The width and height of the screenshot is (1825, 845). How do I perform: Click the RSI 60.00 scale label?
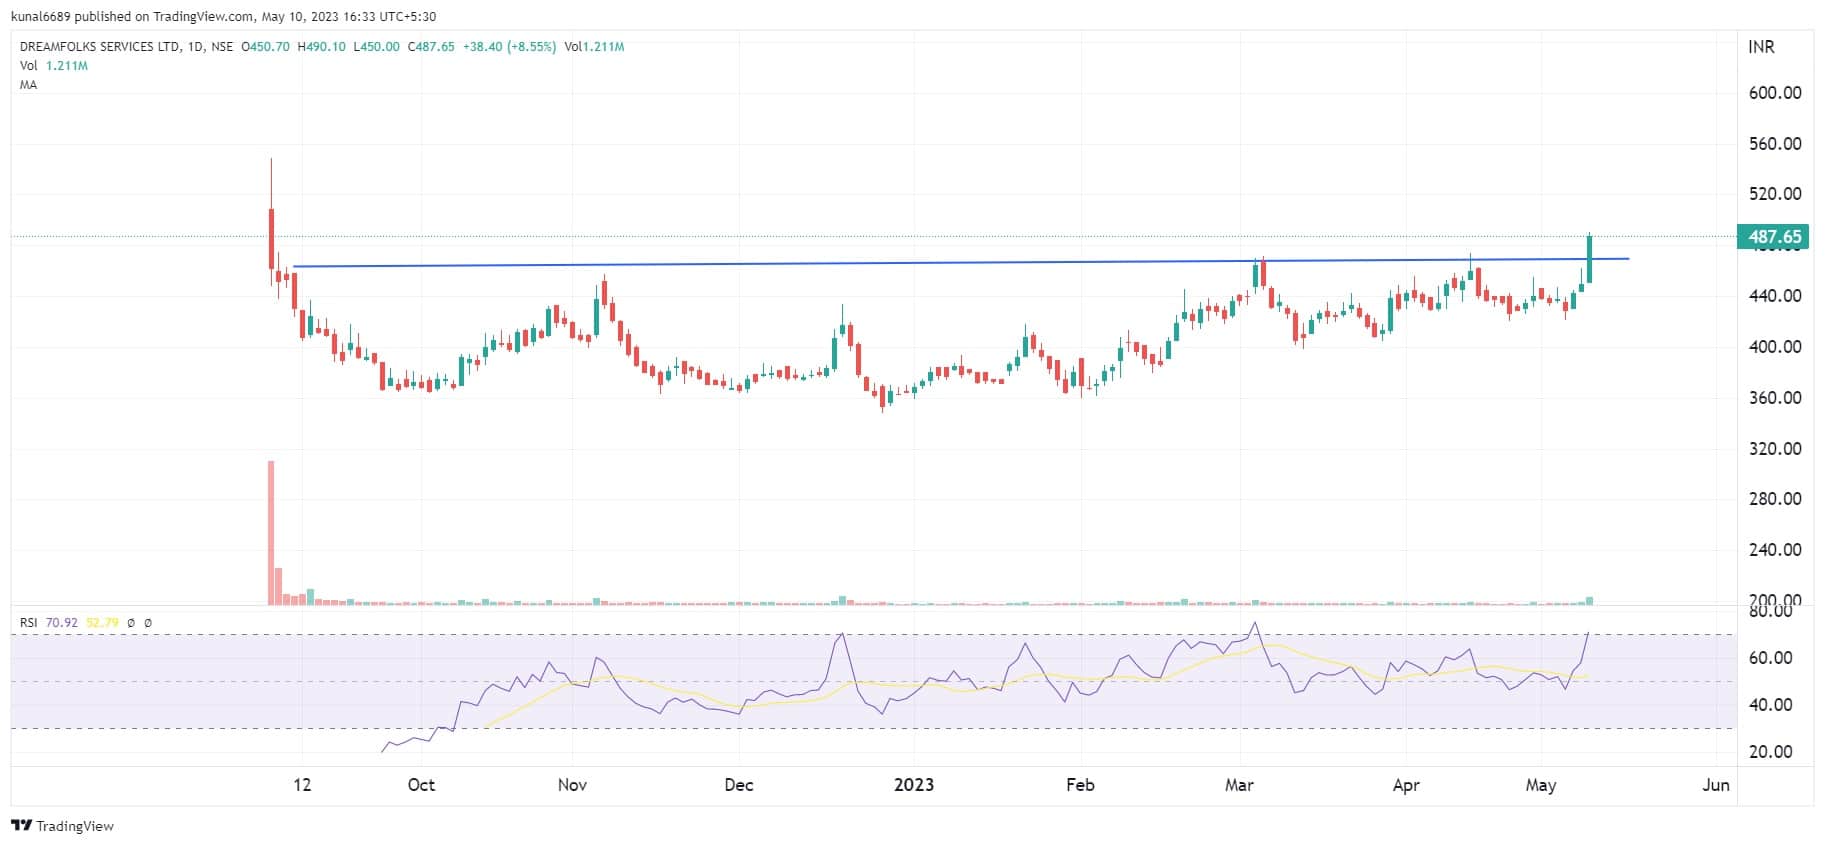pyautogui.click(x=1770, y=658)
